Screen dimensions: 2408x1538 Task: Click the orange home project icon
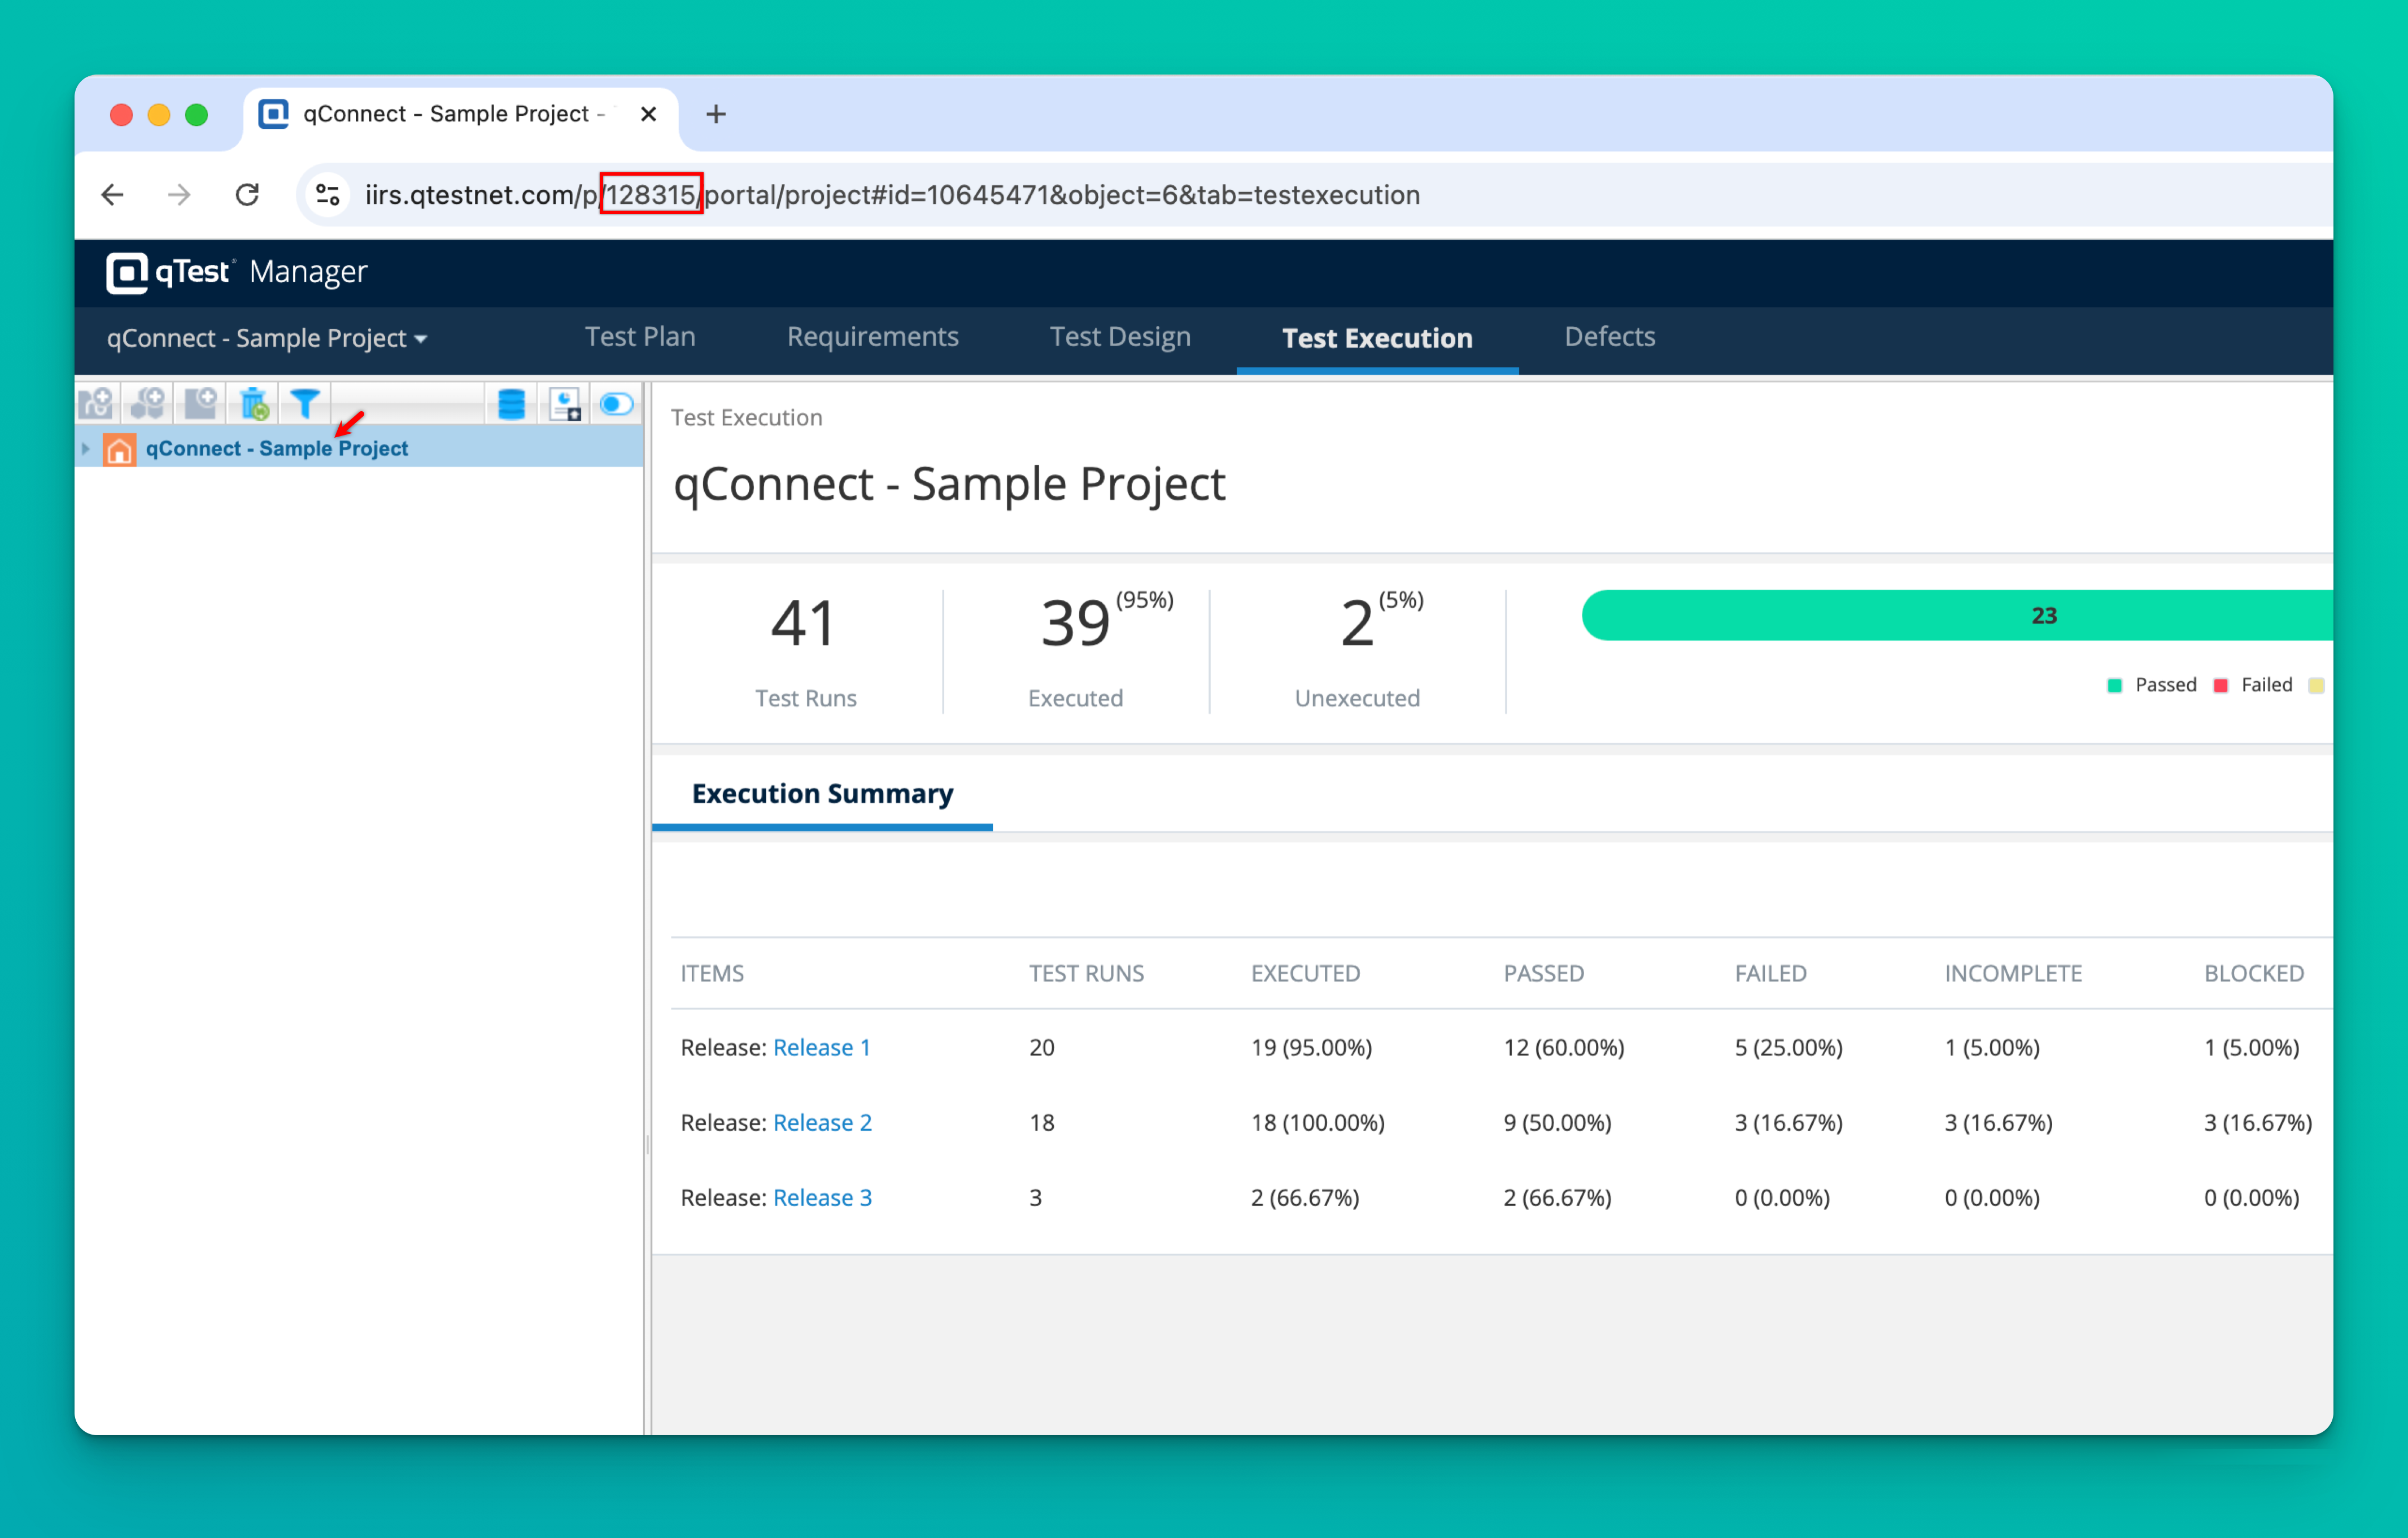point(119,449)
